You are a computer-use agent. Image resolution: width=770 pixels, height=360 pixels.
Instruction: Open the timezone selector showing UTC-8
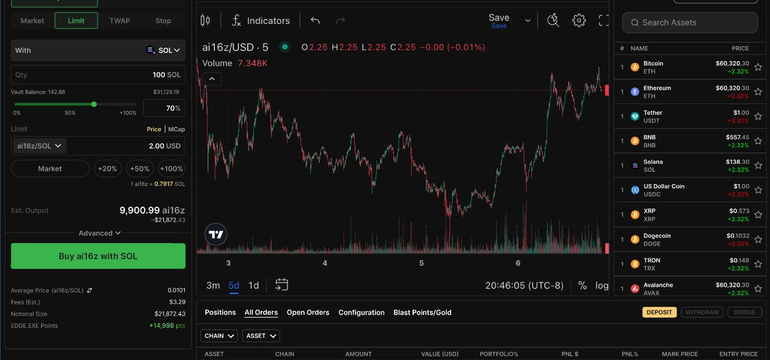tap(524, 285)
